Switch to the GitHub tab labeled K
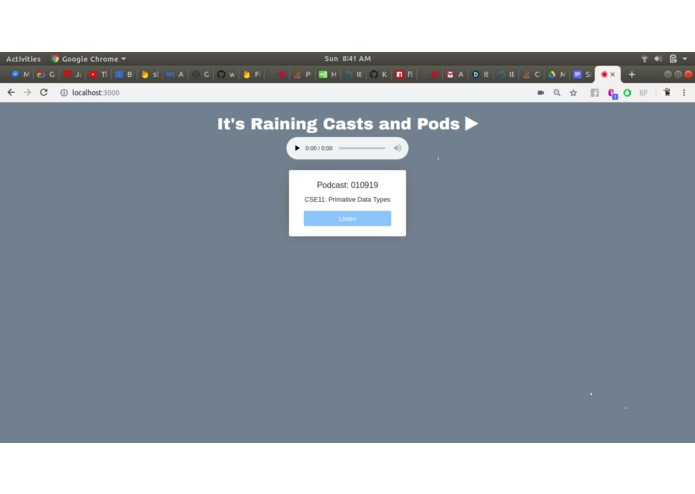 (379, 74)
